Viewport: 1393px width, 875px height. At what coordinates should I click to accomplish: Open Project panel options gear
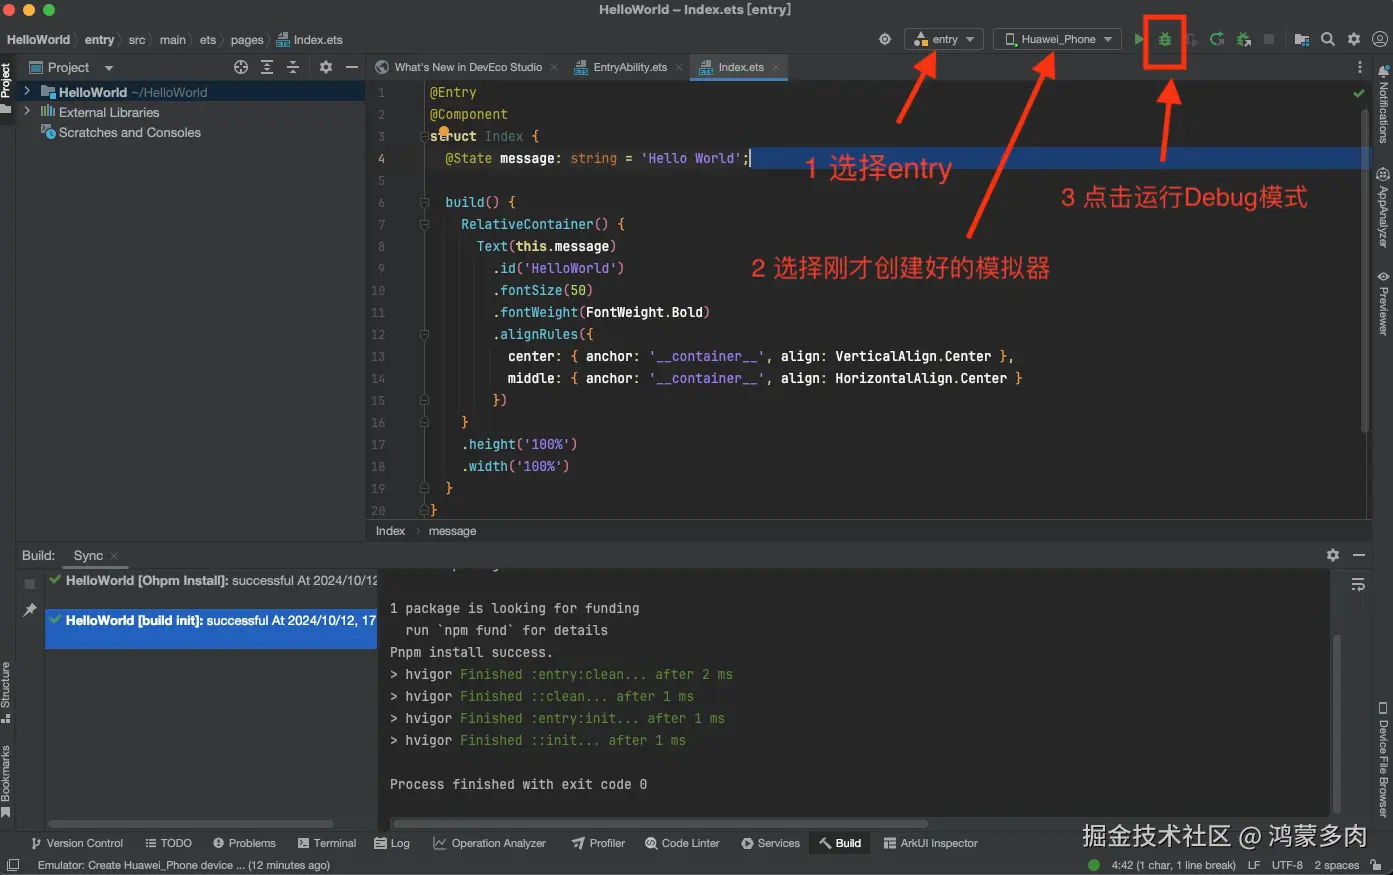click(325, 67)
